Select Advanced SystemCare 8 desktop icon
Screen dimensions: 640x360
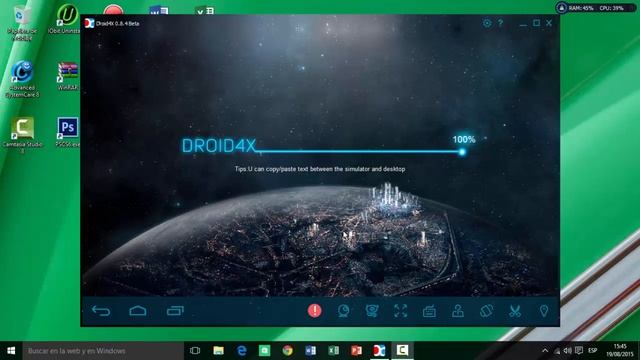tap(22, 79)
